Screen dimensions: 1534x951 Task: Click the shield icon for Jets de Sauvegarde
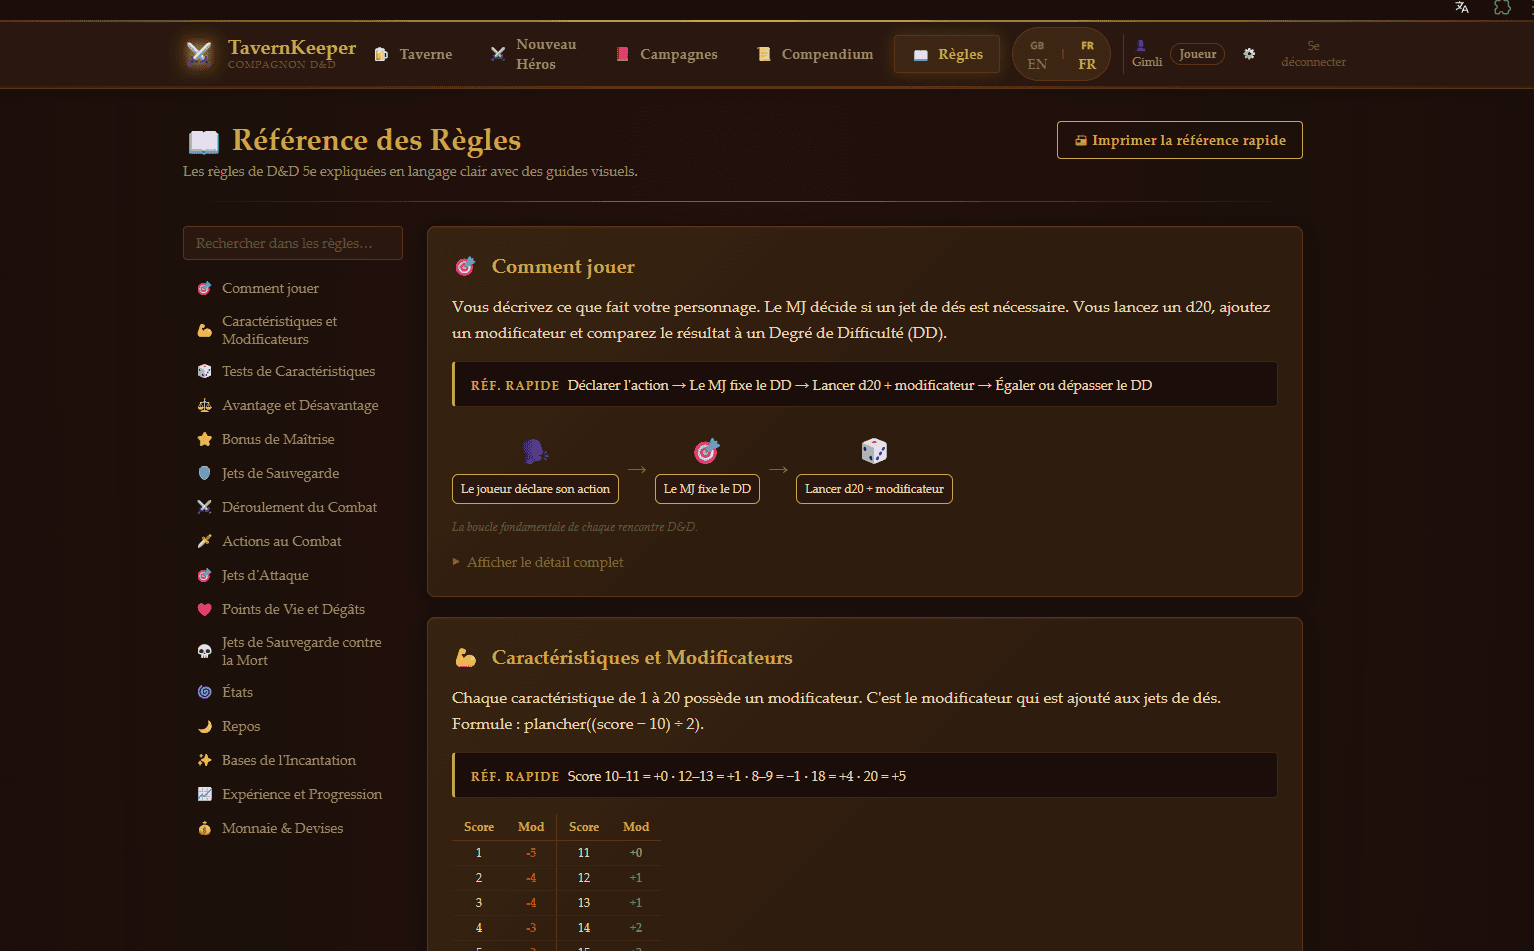[x=205, y=473]
